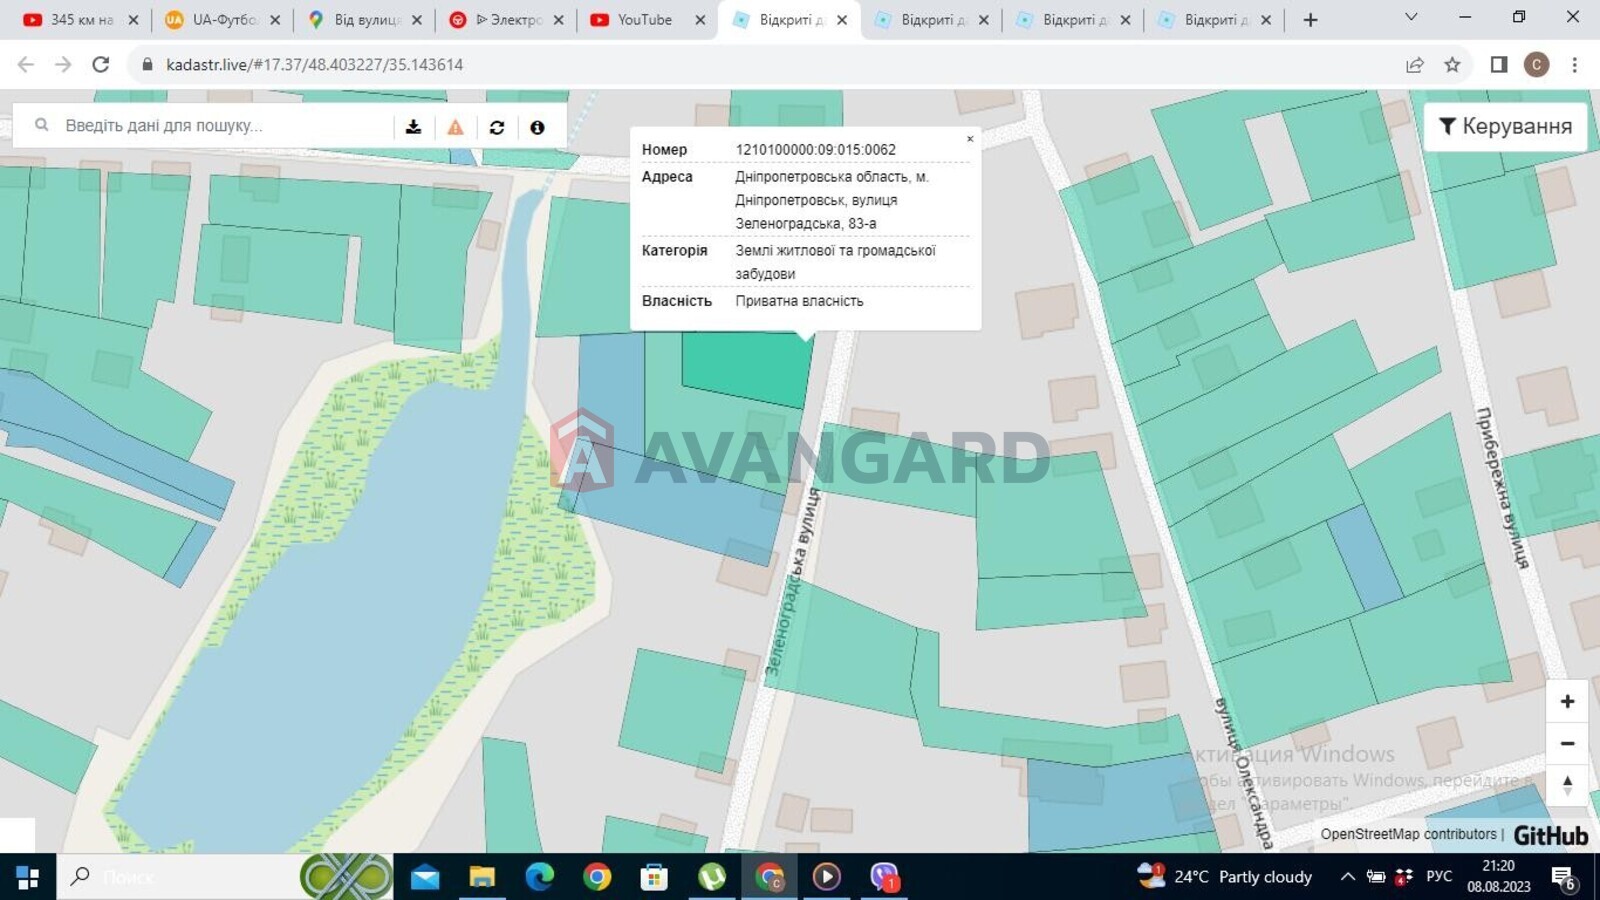
Task: Open the info circle icon
Action: click(537, 127)
